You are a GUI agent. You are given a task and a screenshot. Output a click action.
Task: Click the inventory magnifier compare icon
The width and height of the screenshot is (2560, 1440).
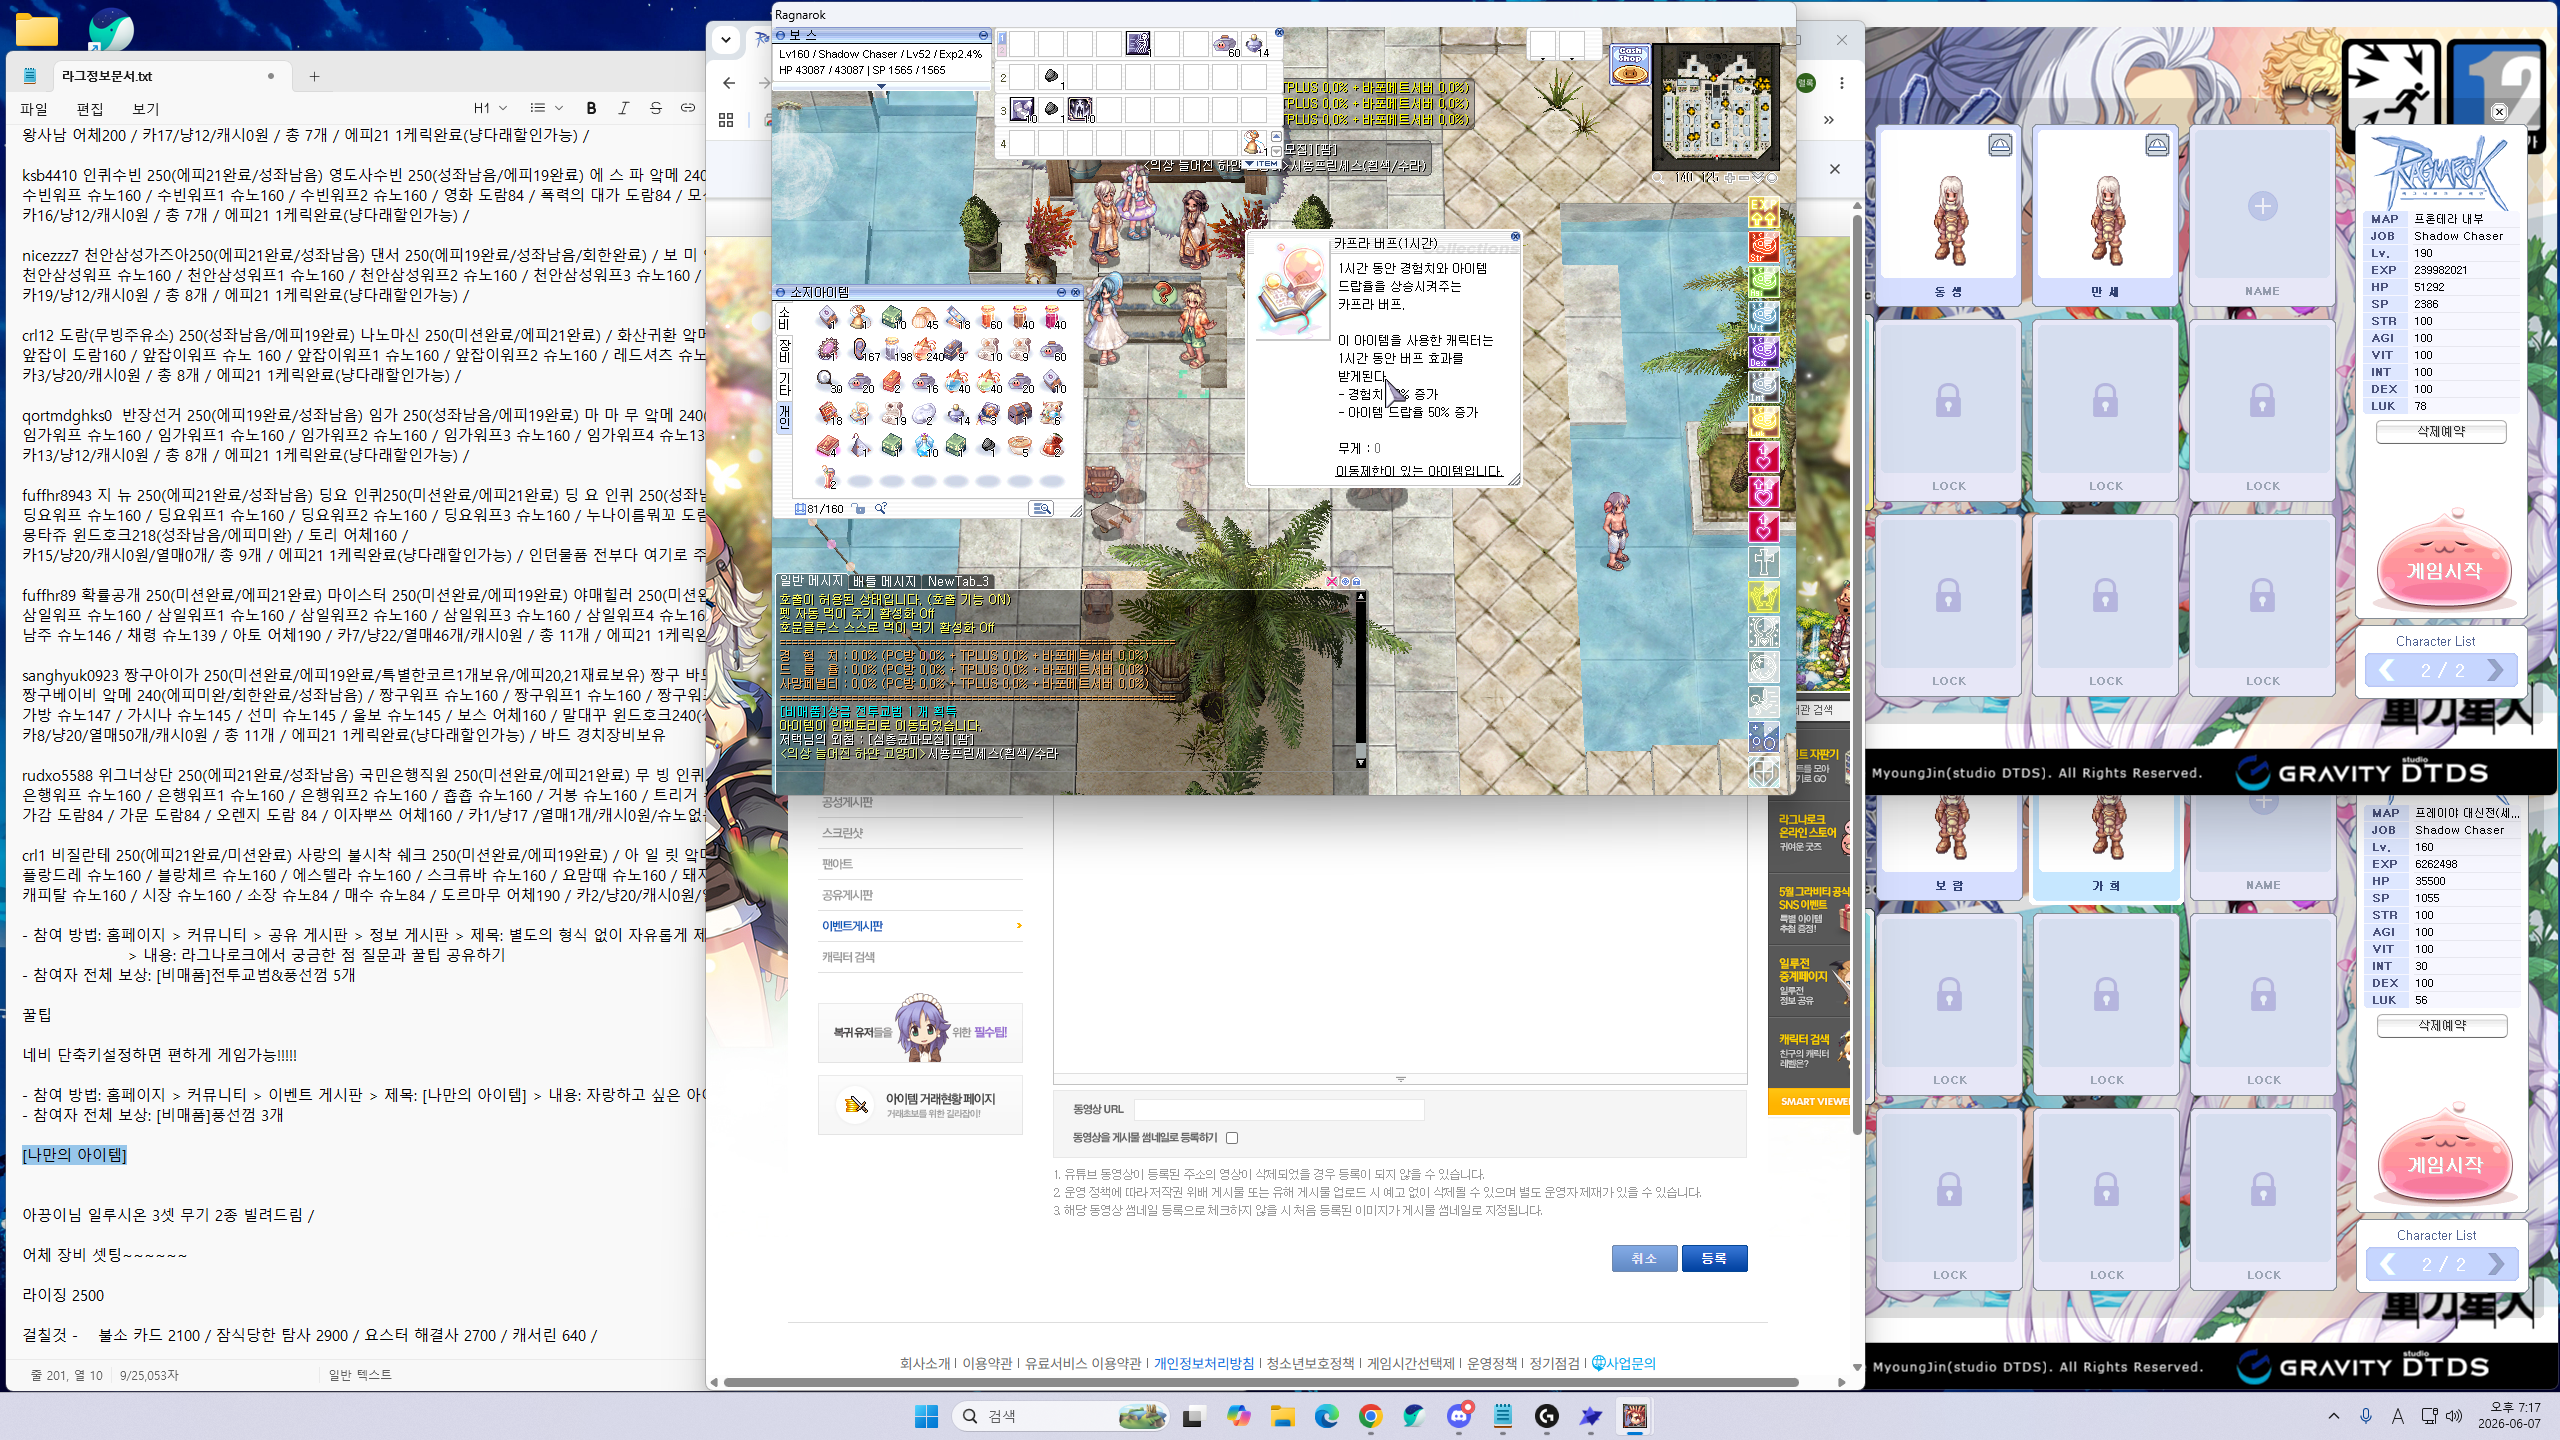pos(881,509)
